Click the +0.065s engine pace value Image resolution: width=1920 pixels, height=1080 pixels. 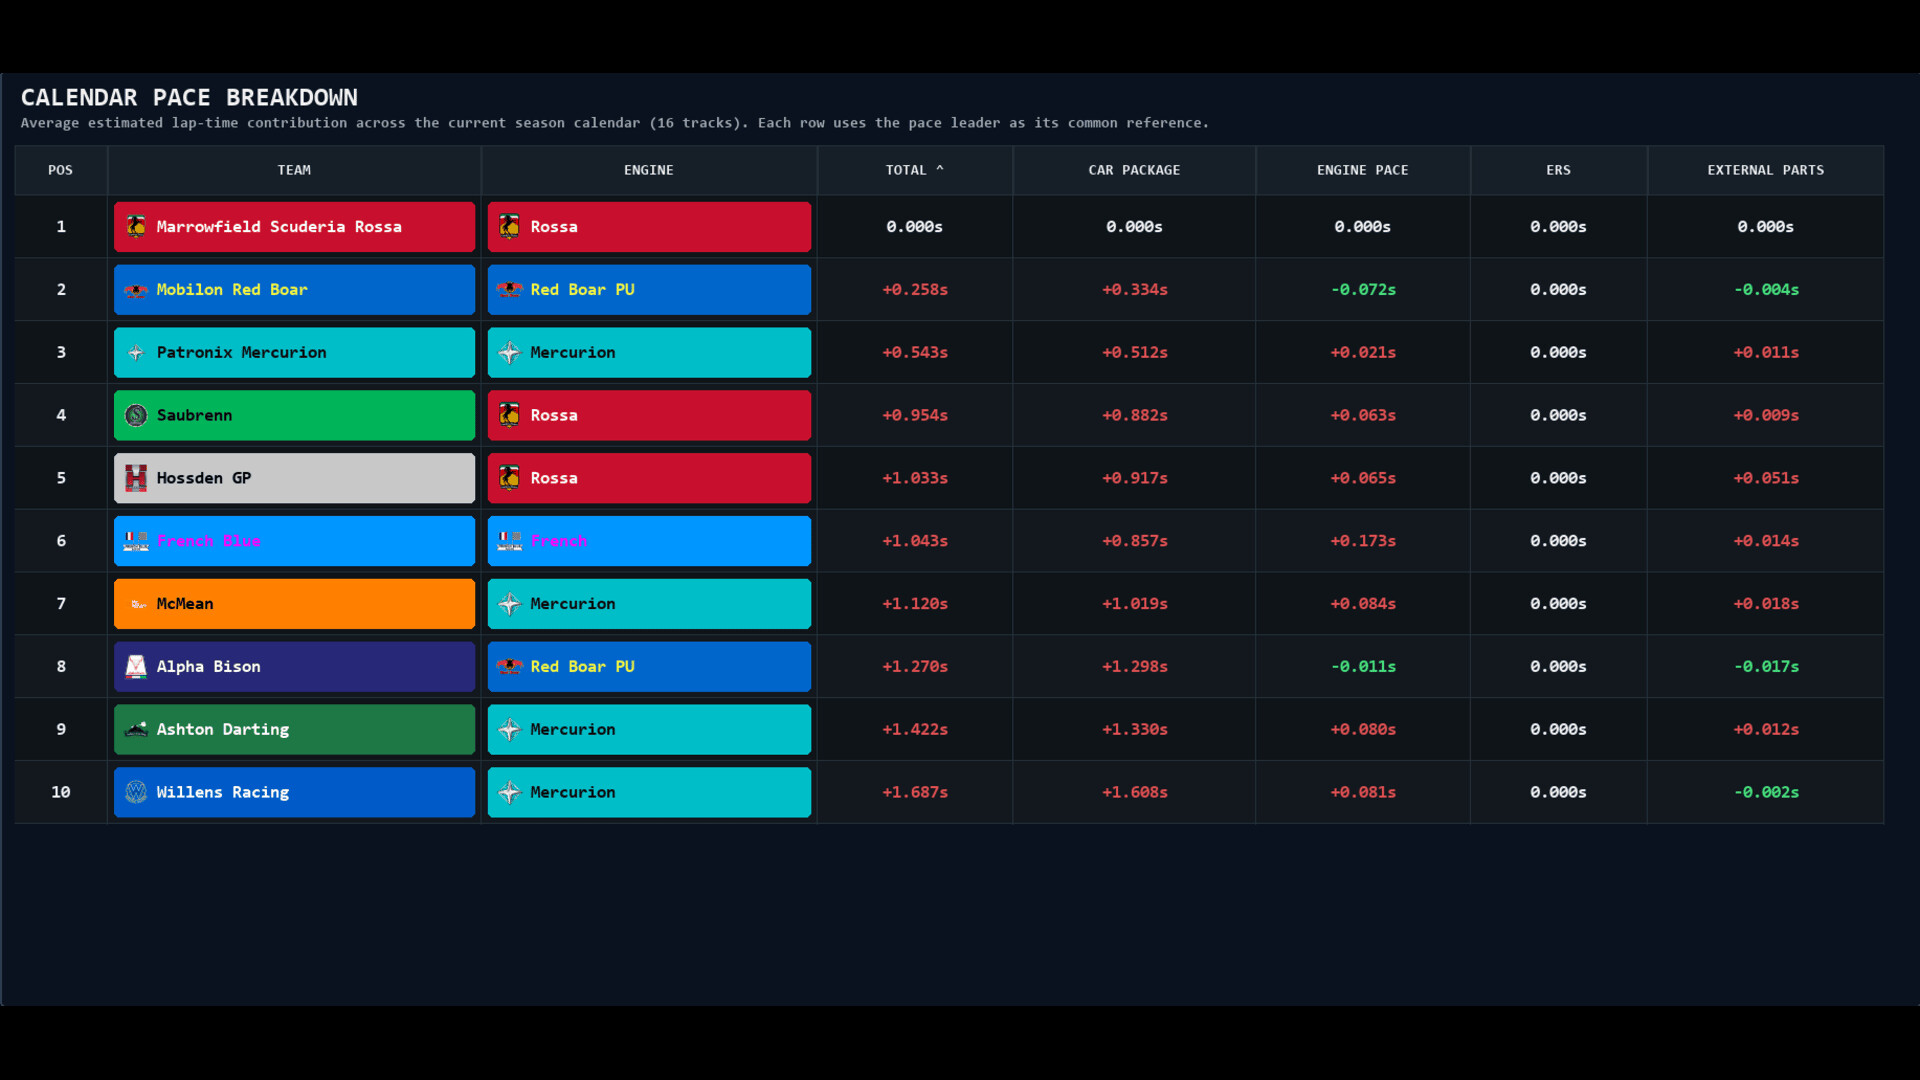pyautogui.click(x=1363, y=478)
